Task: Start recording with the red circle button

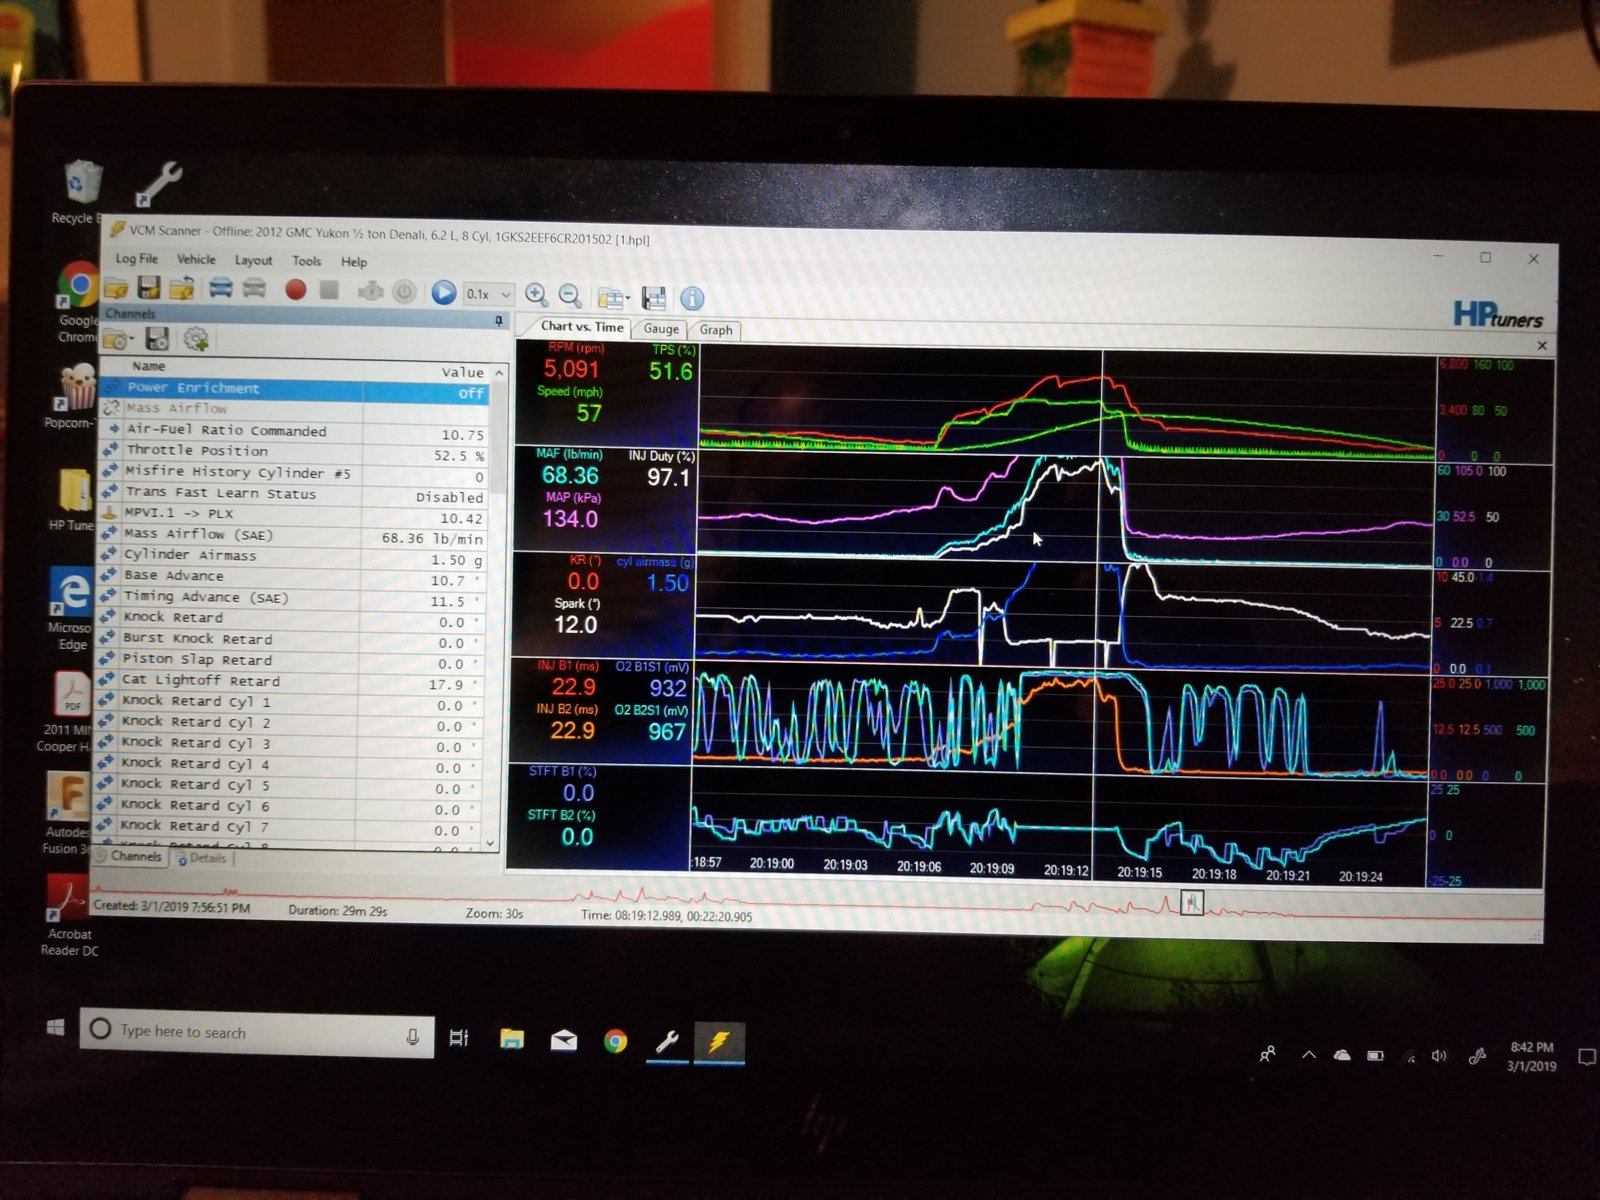Action: tap(295, 290)
